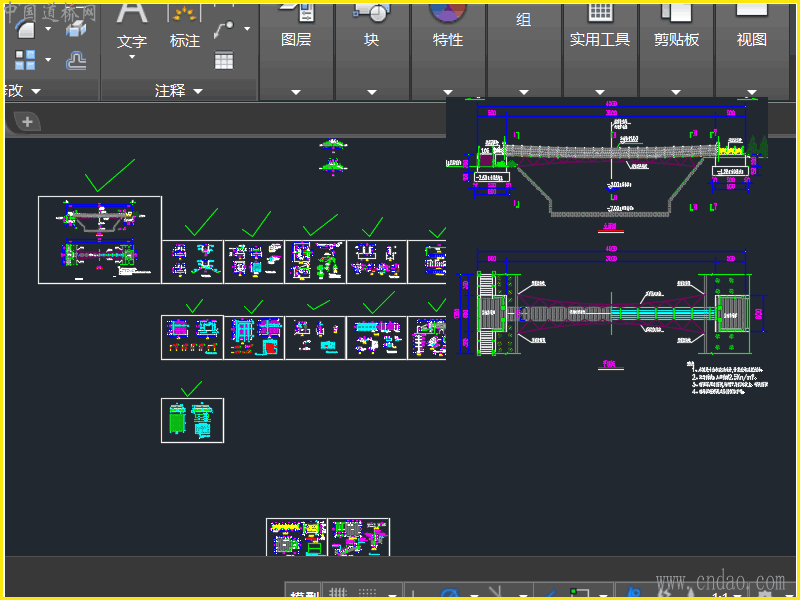Toggle snap mode dotted-grid icon
Viewport: 800px width, 600px height.
(367, 592)
